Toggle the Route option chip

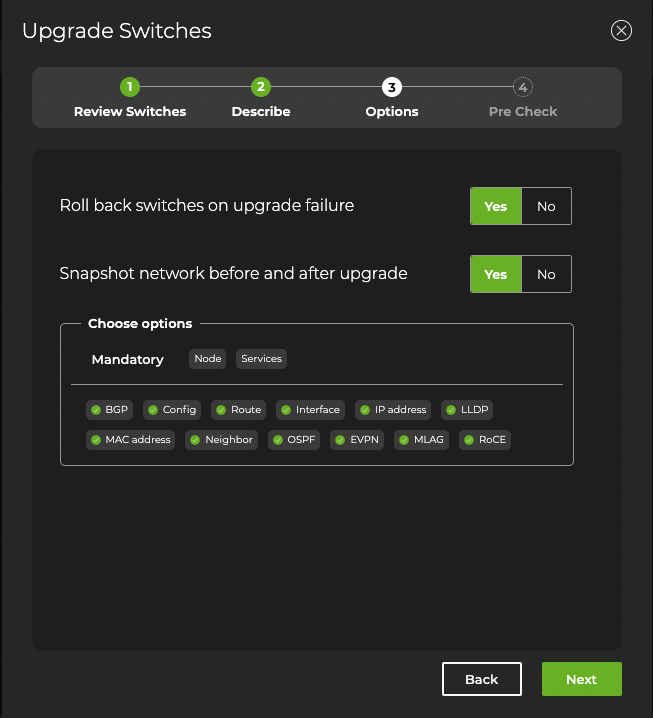[x=238, y=410]
